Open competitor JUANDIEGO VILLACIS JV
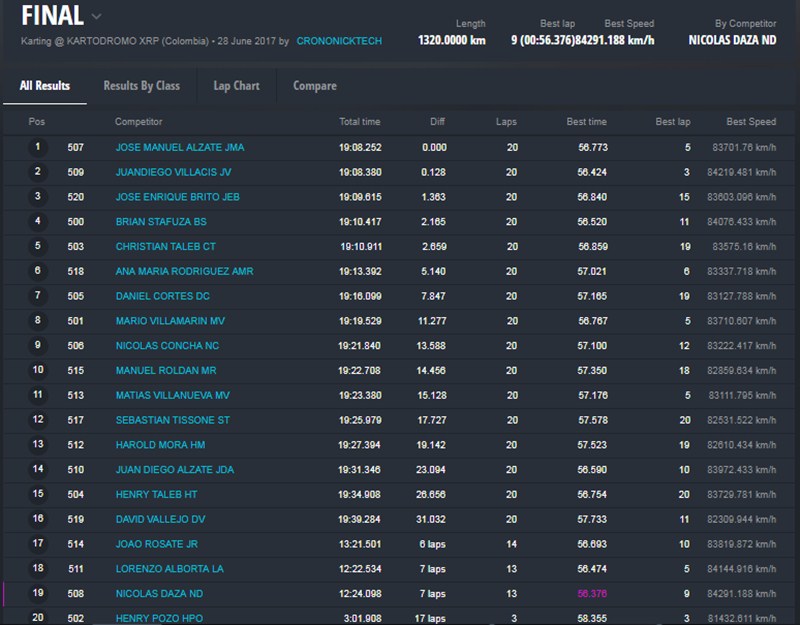 (x=173, y=172)
